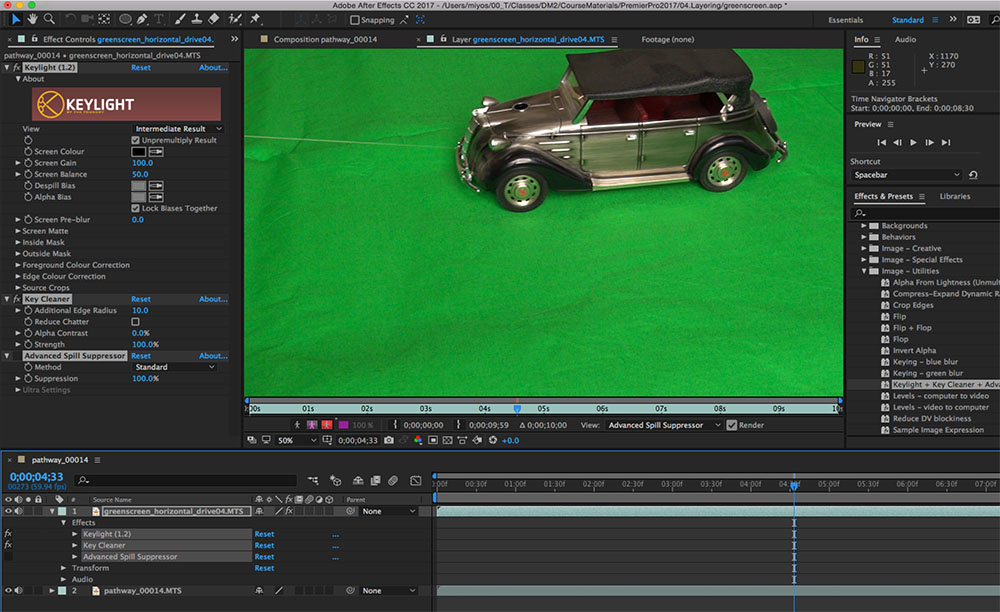Select the Zoom magnifier tool
Image resolution: width=1000 pixels, height=612 pixels.
[x=49, y=19]
